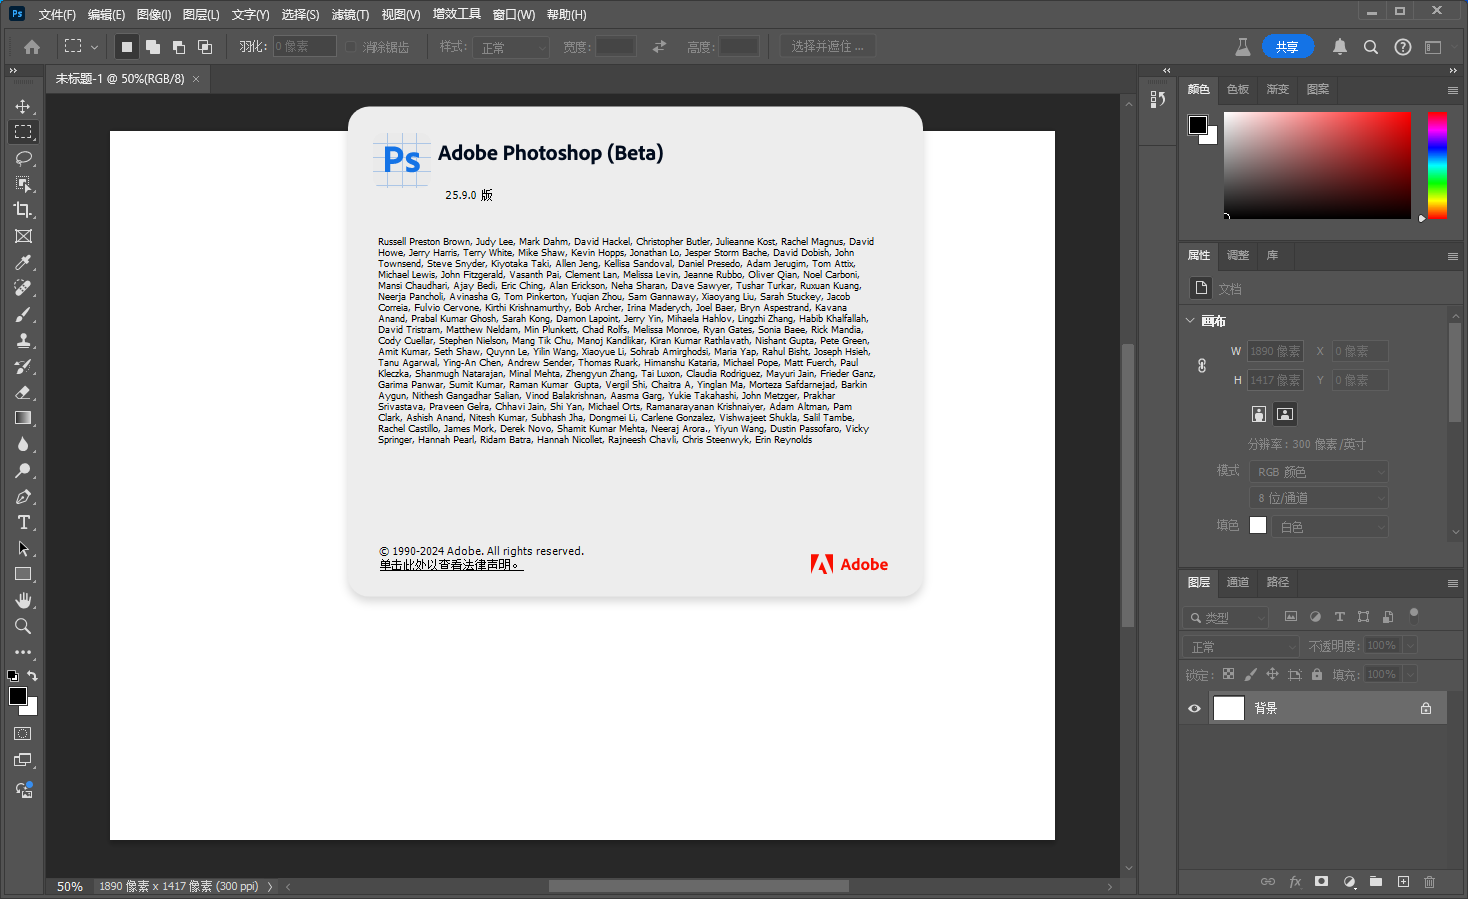The width and height of the screenshot is (1468, 899).
Task: Open the Search magnifier in top bar
Action: [x=1371, y=47]
